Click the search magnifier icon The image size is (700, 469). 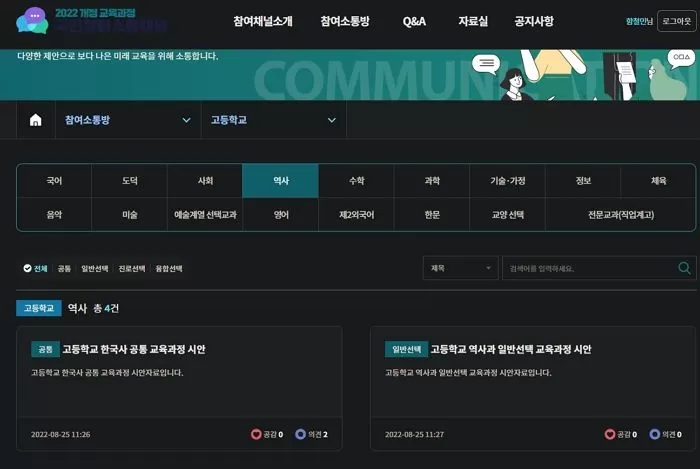point(684,268)
